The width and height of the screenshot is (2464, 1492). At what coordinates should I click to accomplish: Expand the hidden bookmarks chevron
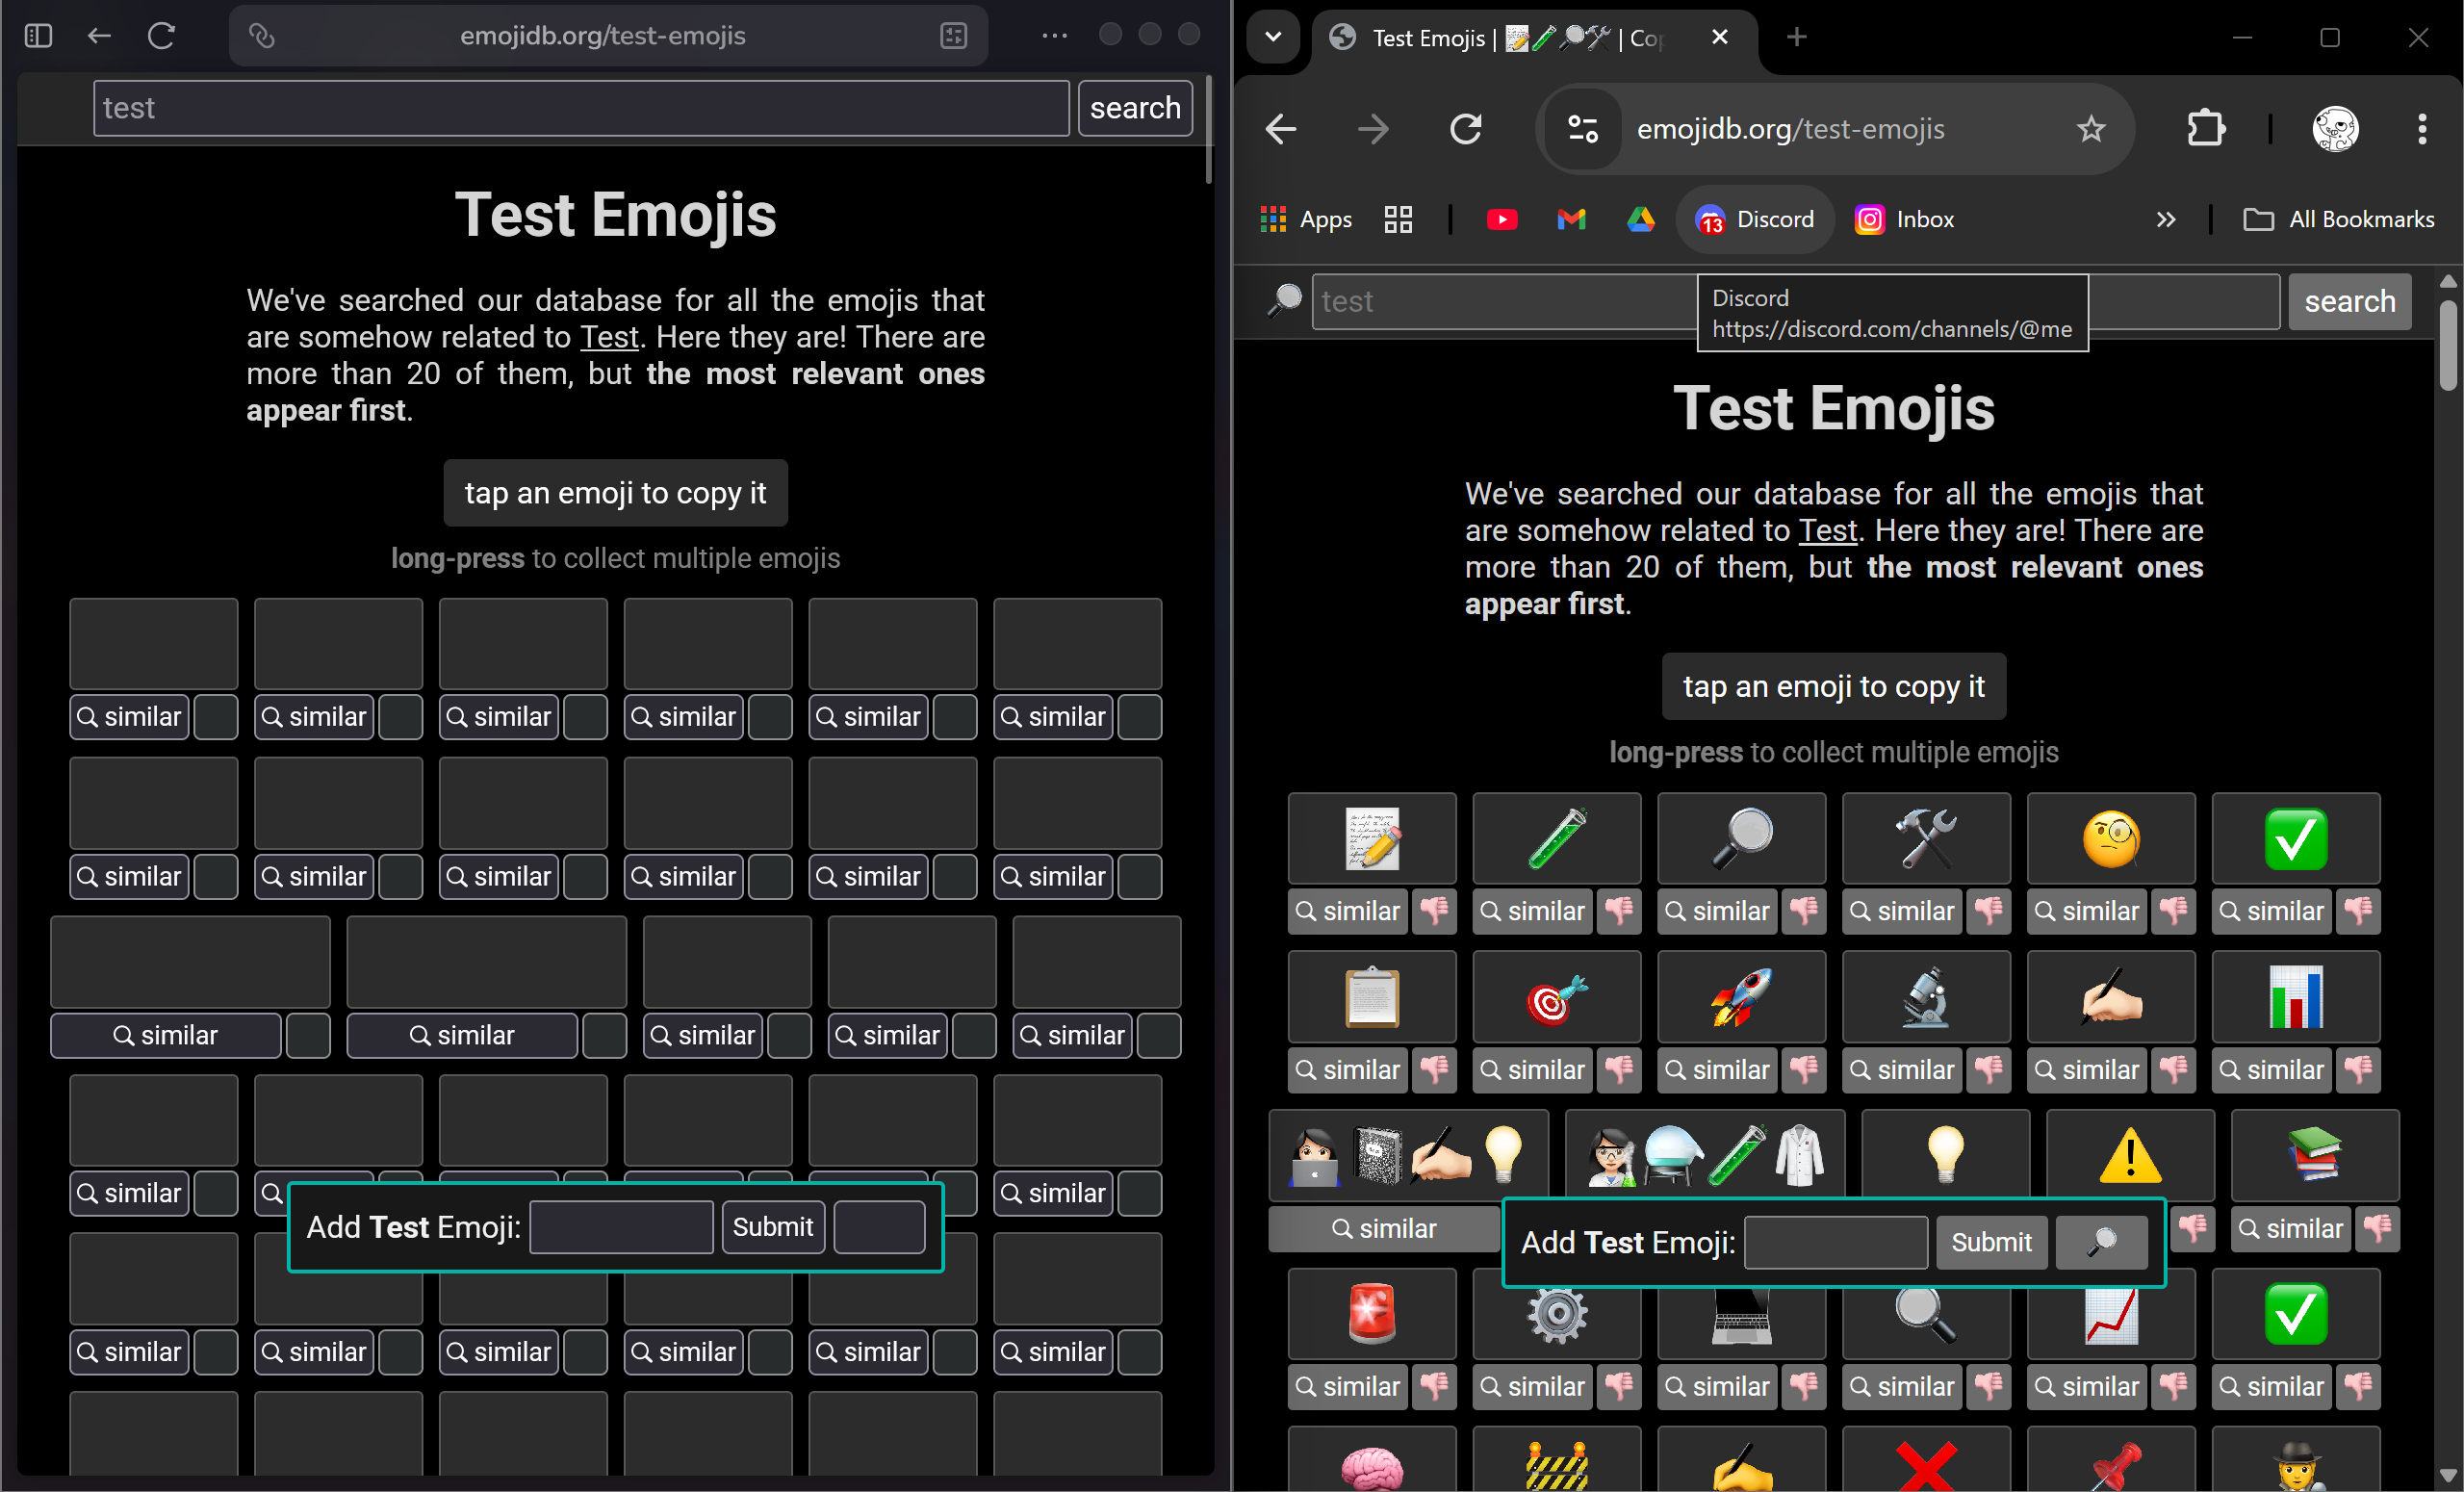[2165, 219]
